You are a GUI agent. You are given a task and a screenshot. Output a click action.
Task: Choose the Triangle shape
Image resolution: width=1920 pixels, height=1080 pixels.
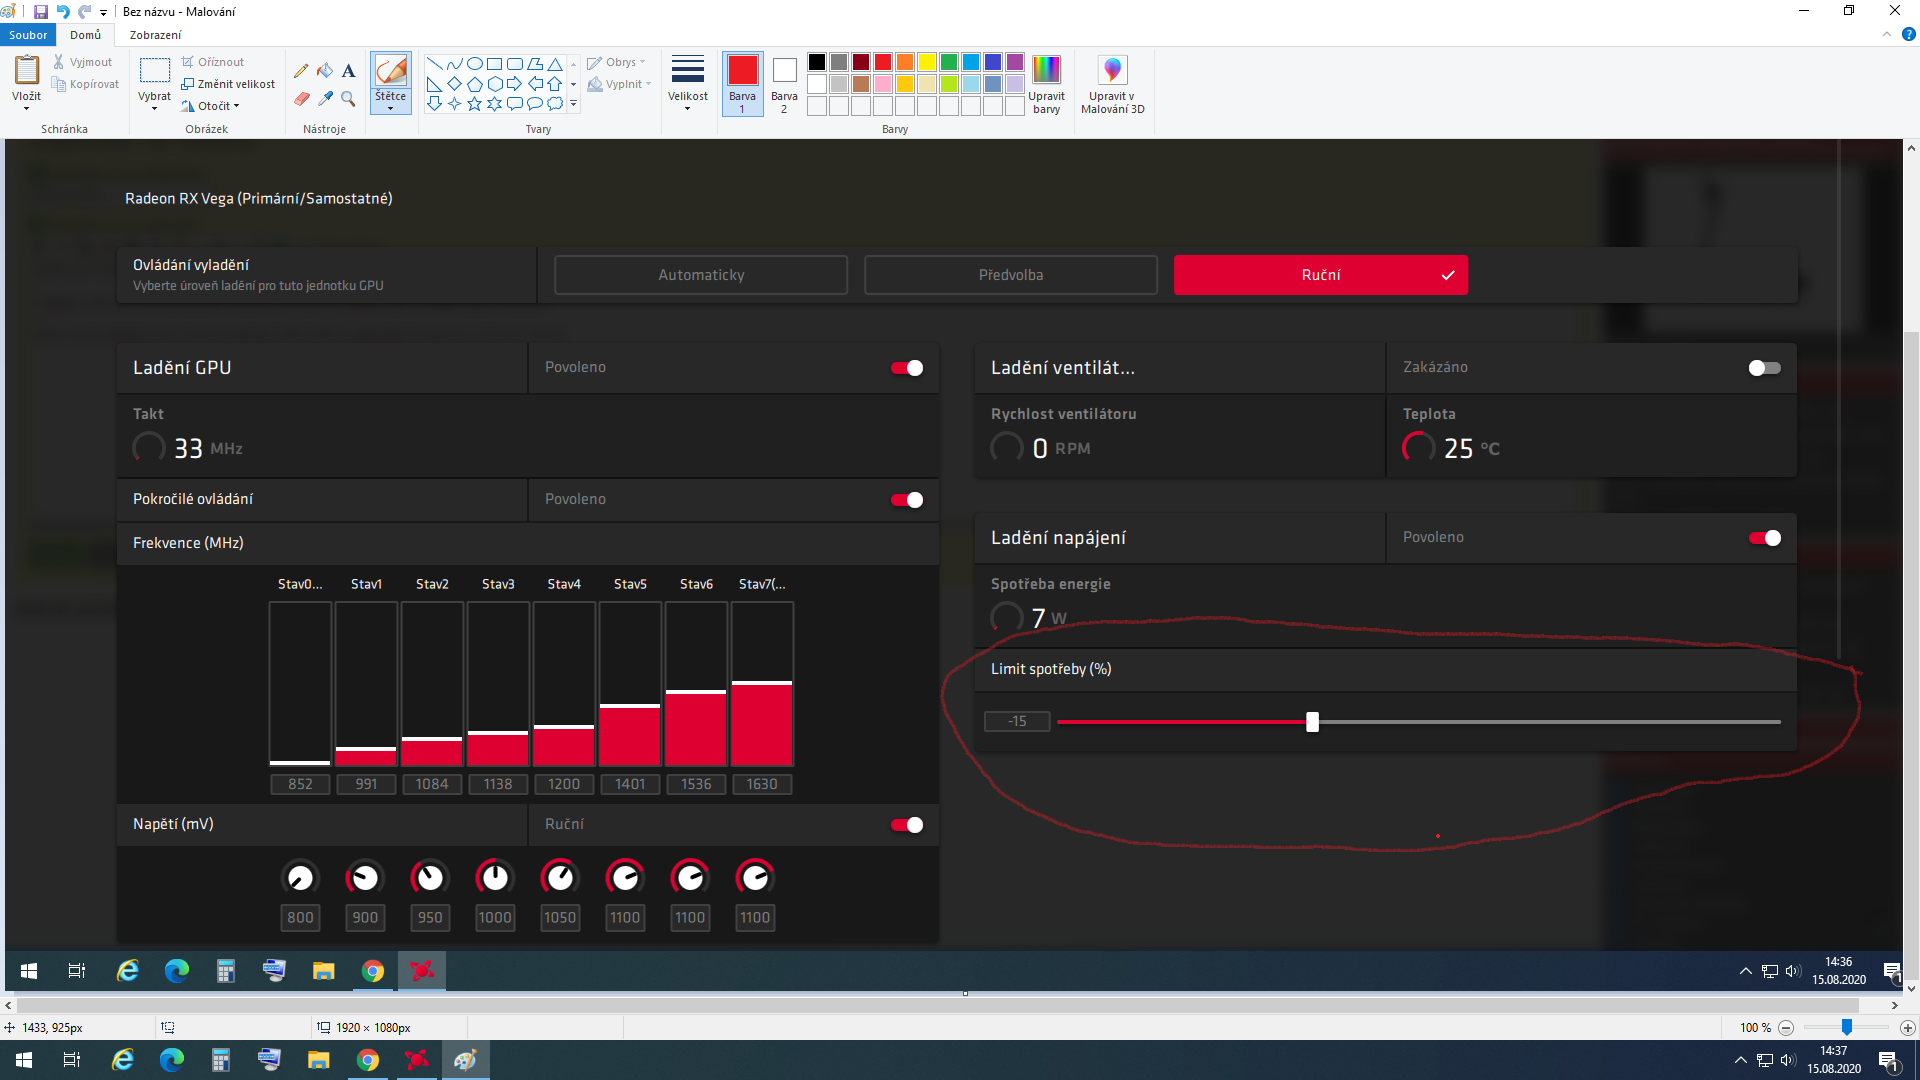[555, 63]
